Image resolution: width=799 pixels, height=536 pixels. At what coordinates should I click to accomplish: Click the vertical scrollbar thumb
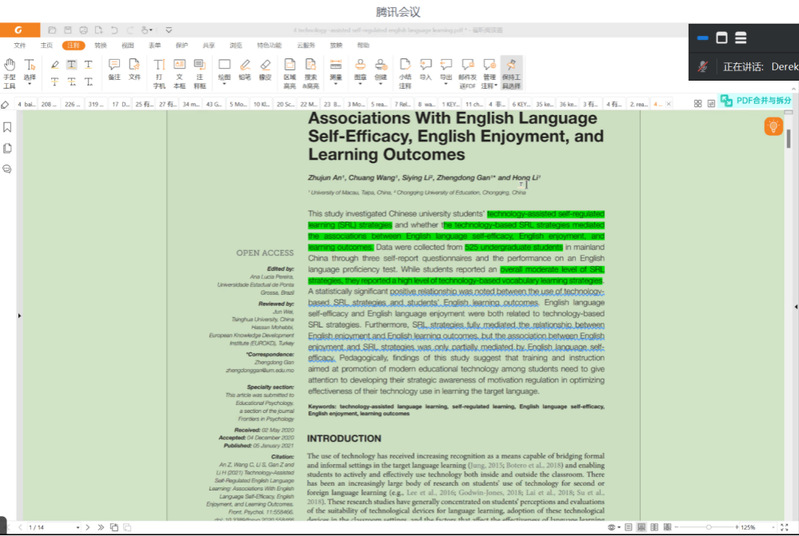pyautogui.click(x=788, y=139)
